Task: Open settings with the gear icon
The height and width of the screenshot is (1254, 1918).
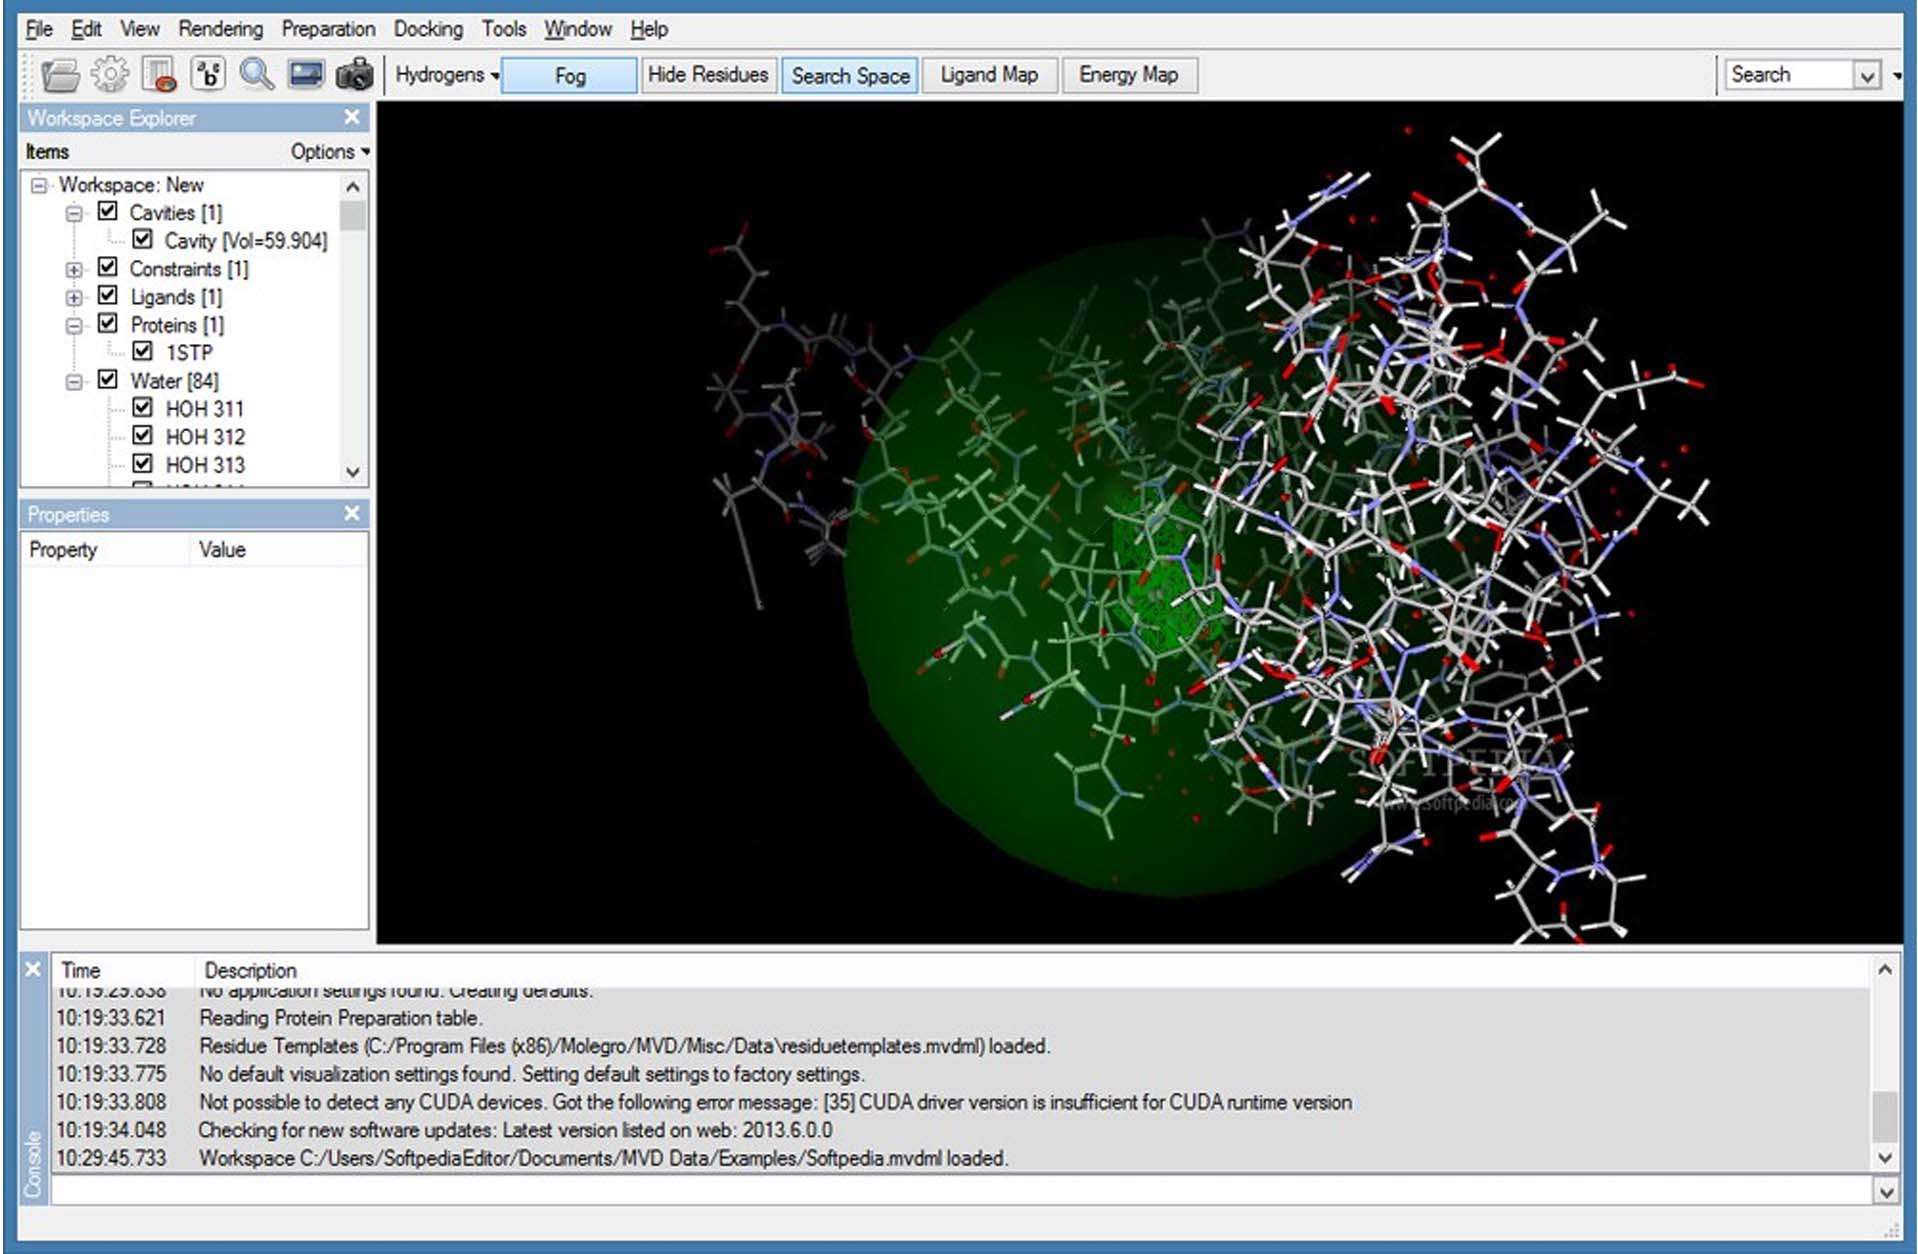Action: 110,75
